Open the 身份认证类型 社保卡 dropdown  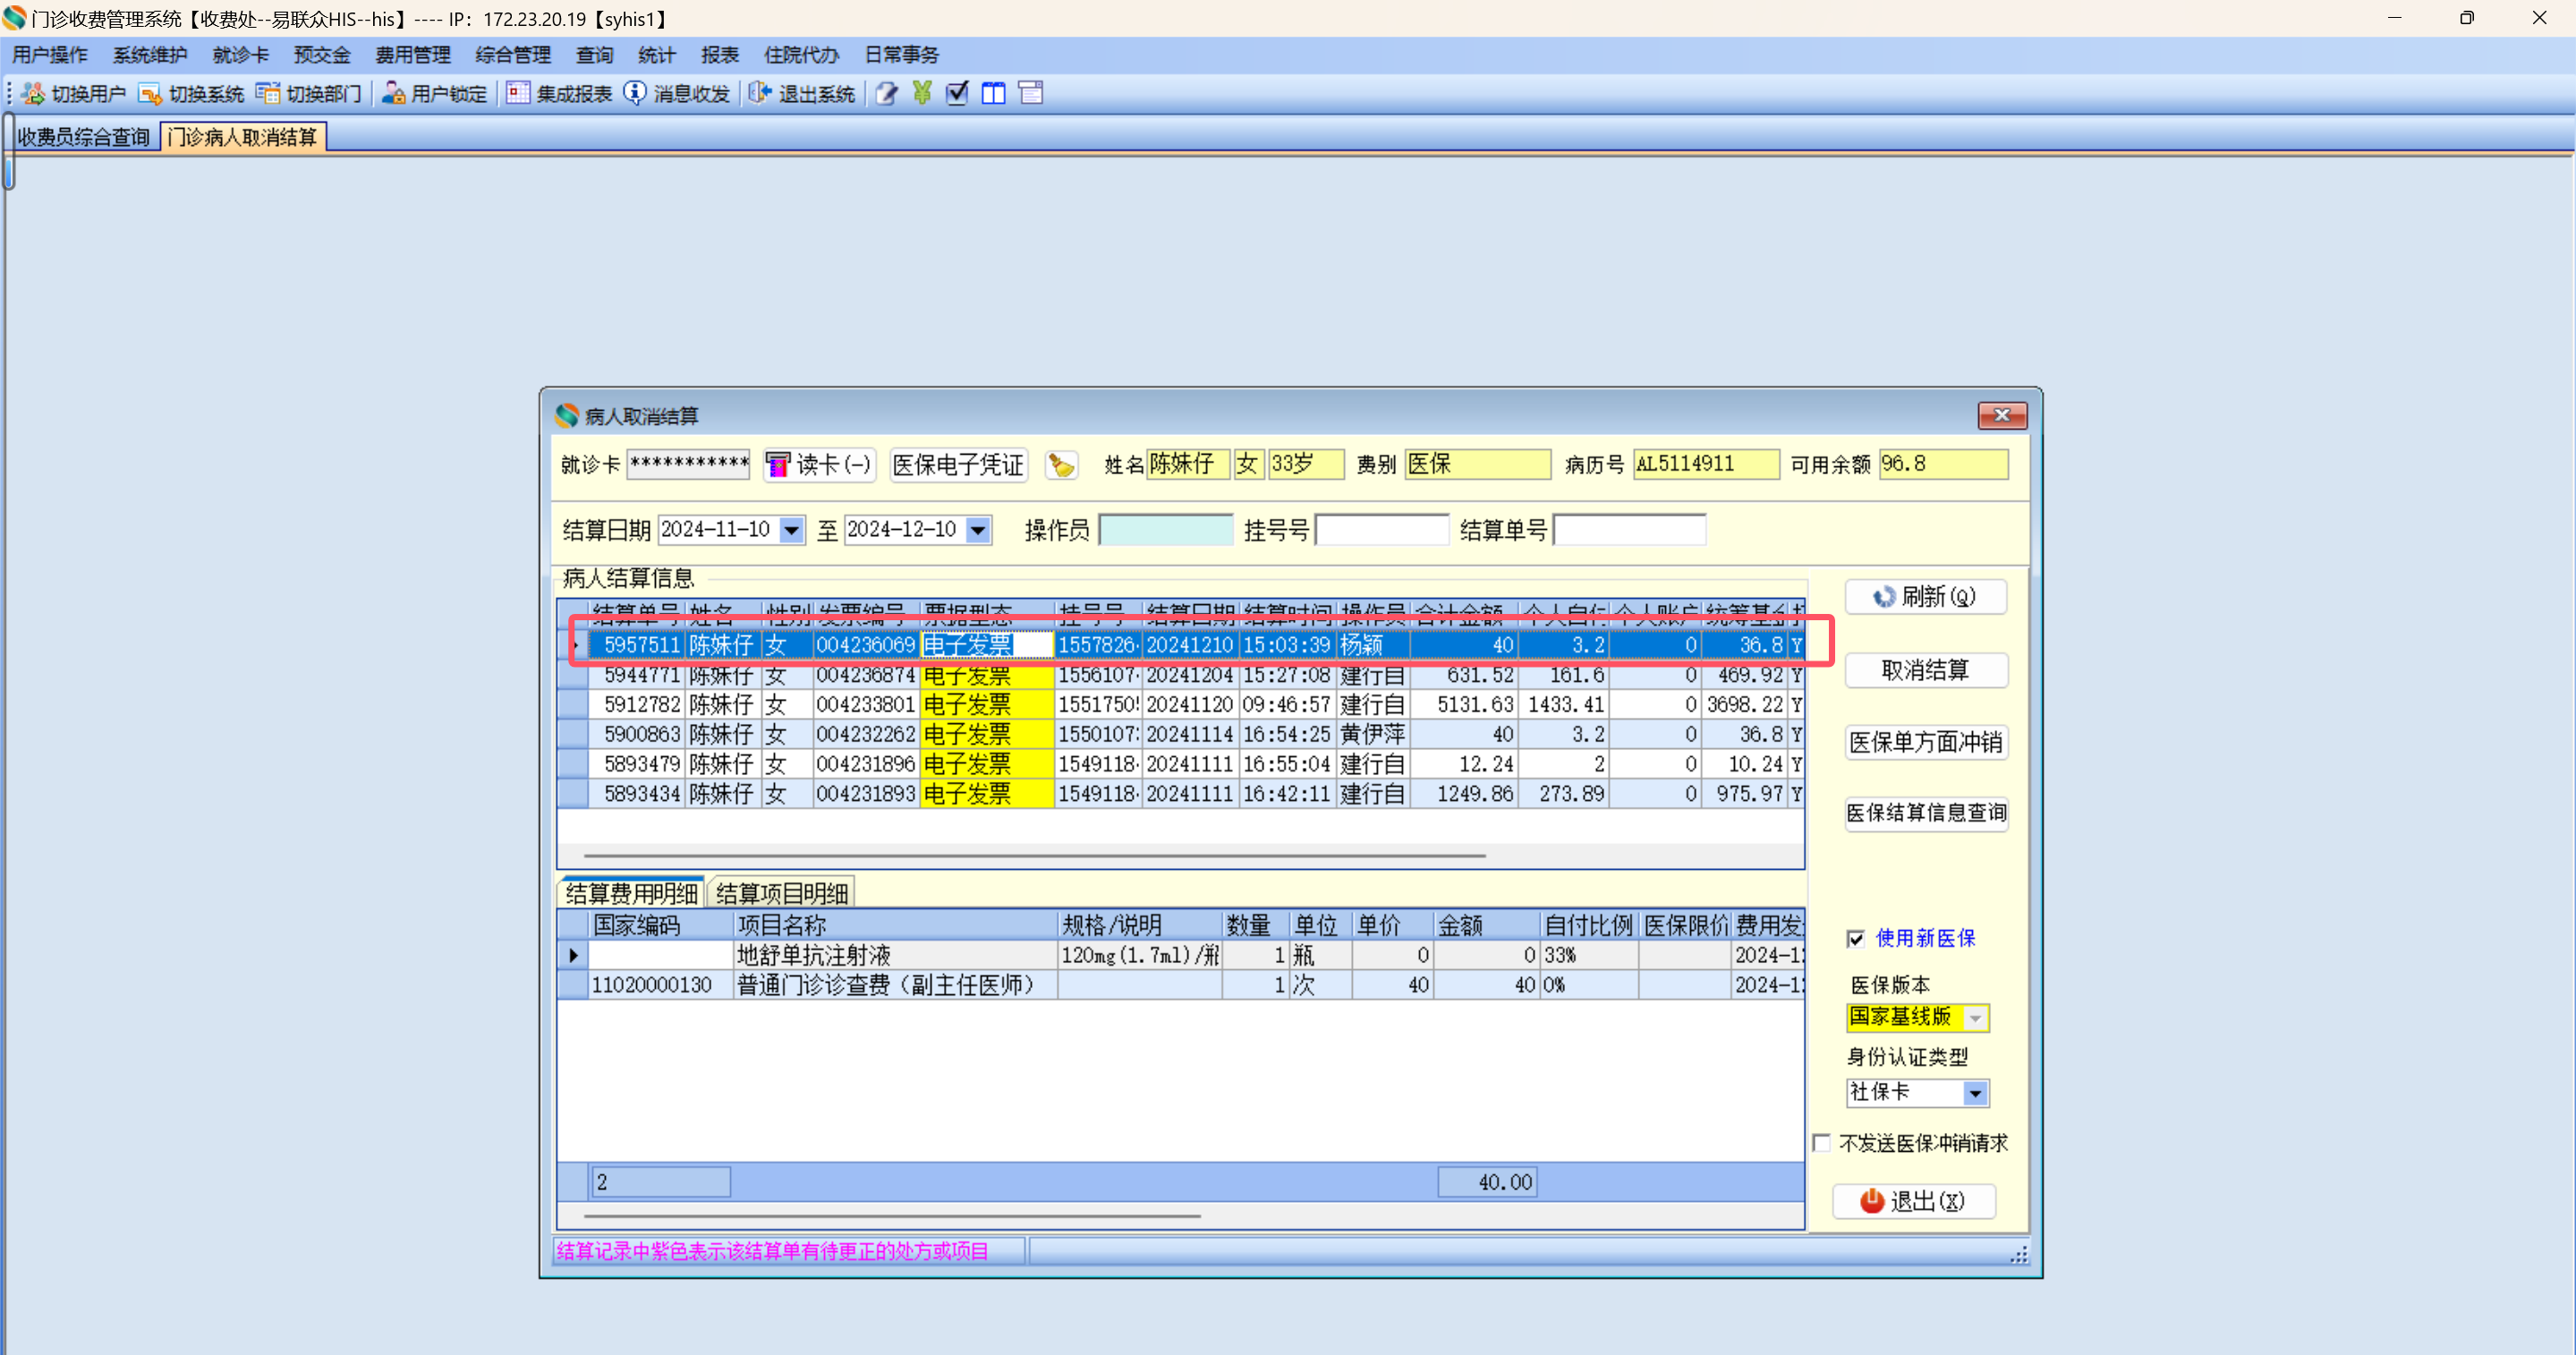point(1975,1093)
